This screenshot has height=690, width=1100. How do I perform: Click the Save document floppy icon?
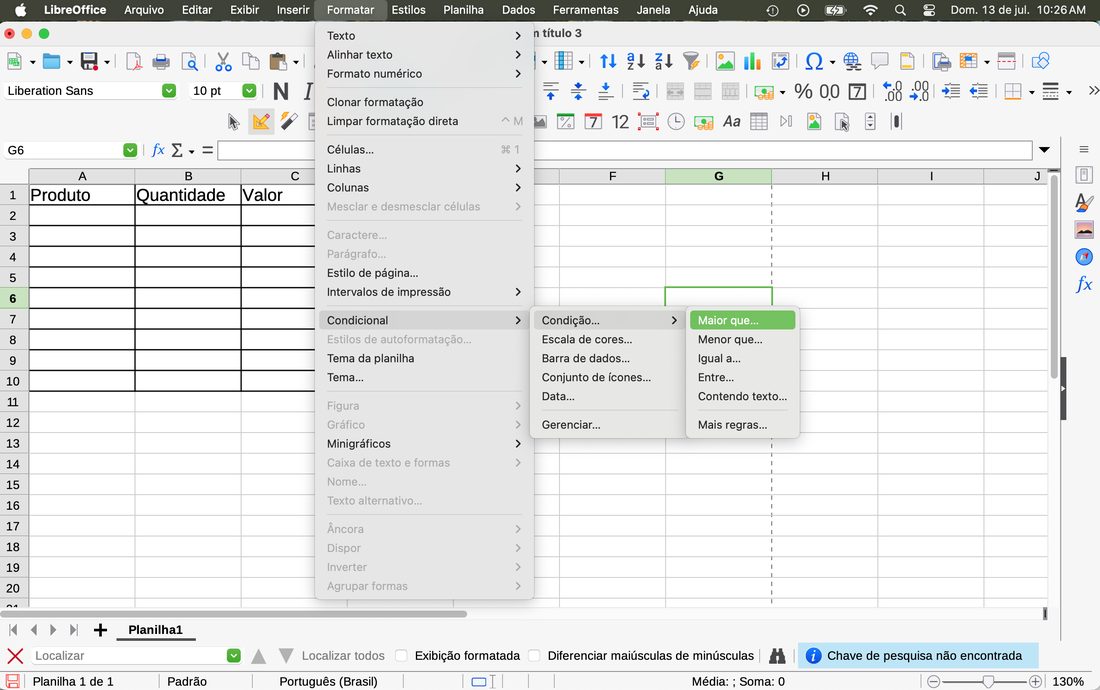pyautogui.click(x=89, y=62)
